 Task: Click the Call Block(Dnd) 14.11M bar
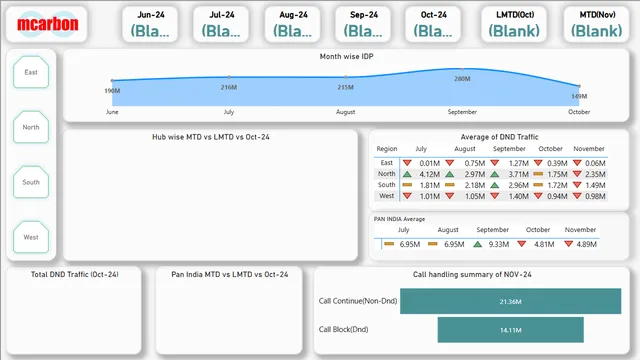point(511,330)
